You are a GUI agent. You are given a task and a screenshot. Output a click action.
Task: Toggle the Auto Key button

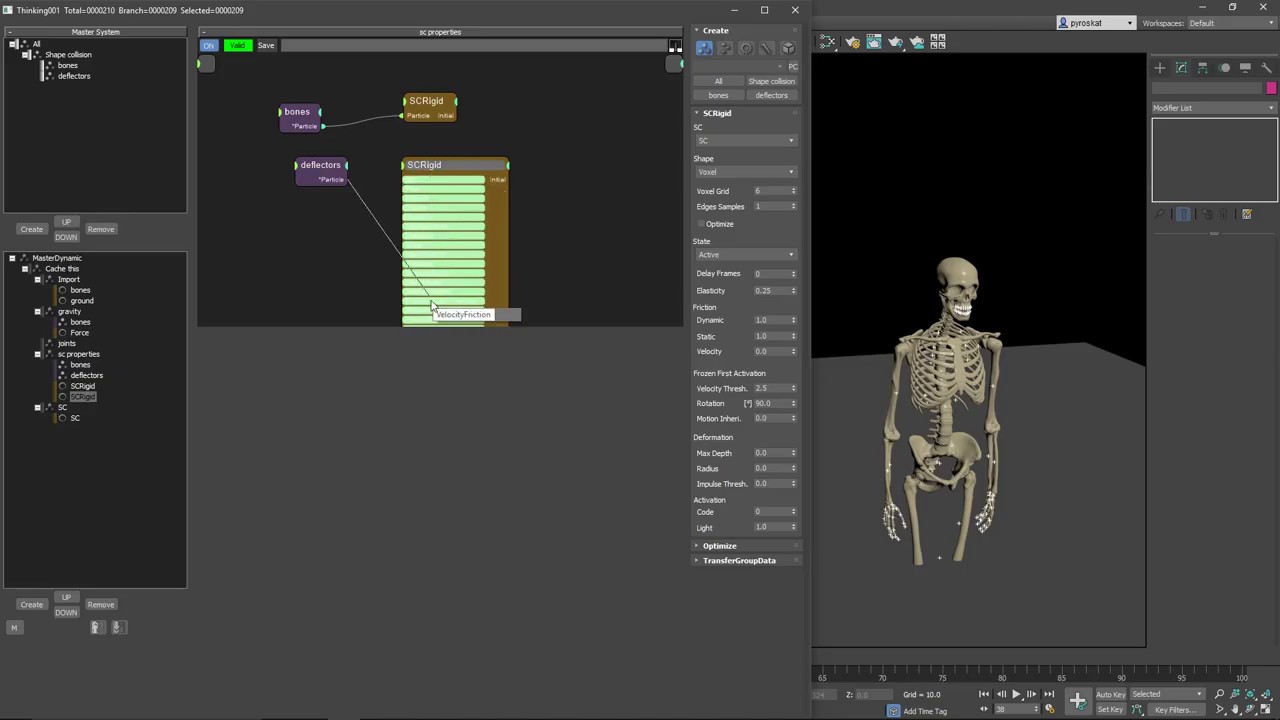pos(1110,694)
